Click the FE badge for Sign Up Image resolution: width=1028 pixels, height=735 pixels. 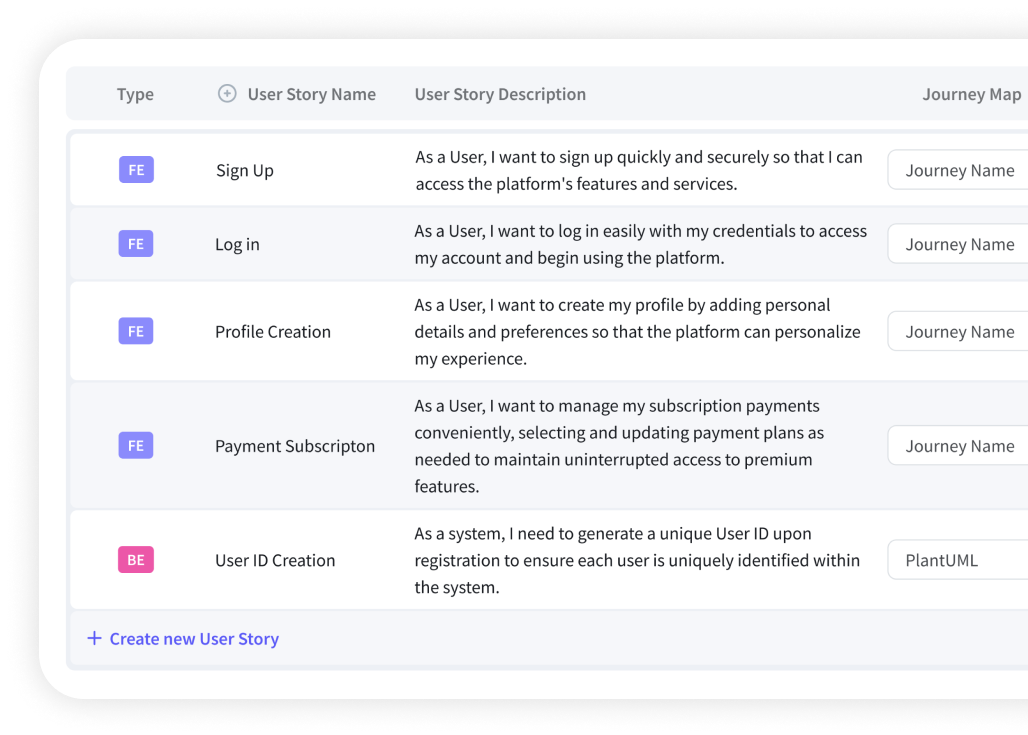(x=136, y=170)
